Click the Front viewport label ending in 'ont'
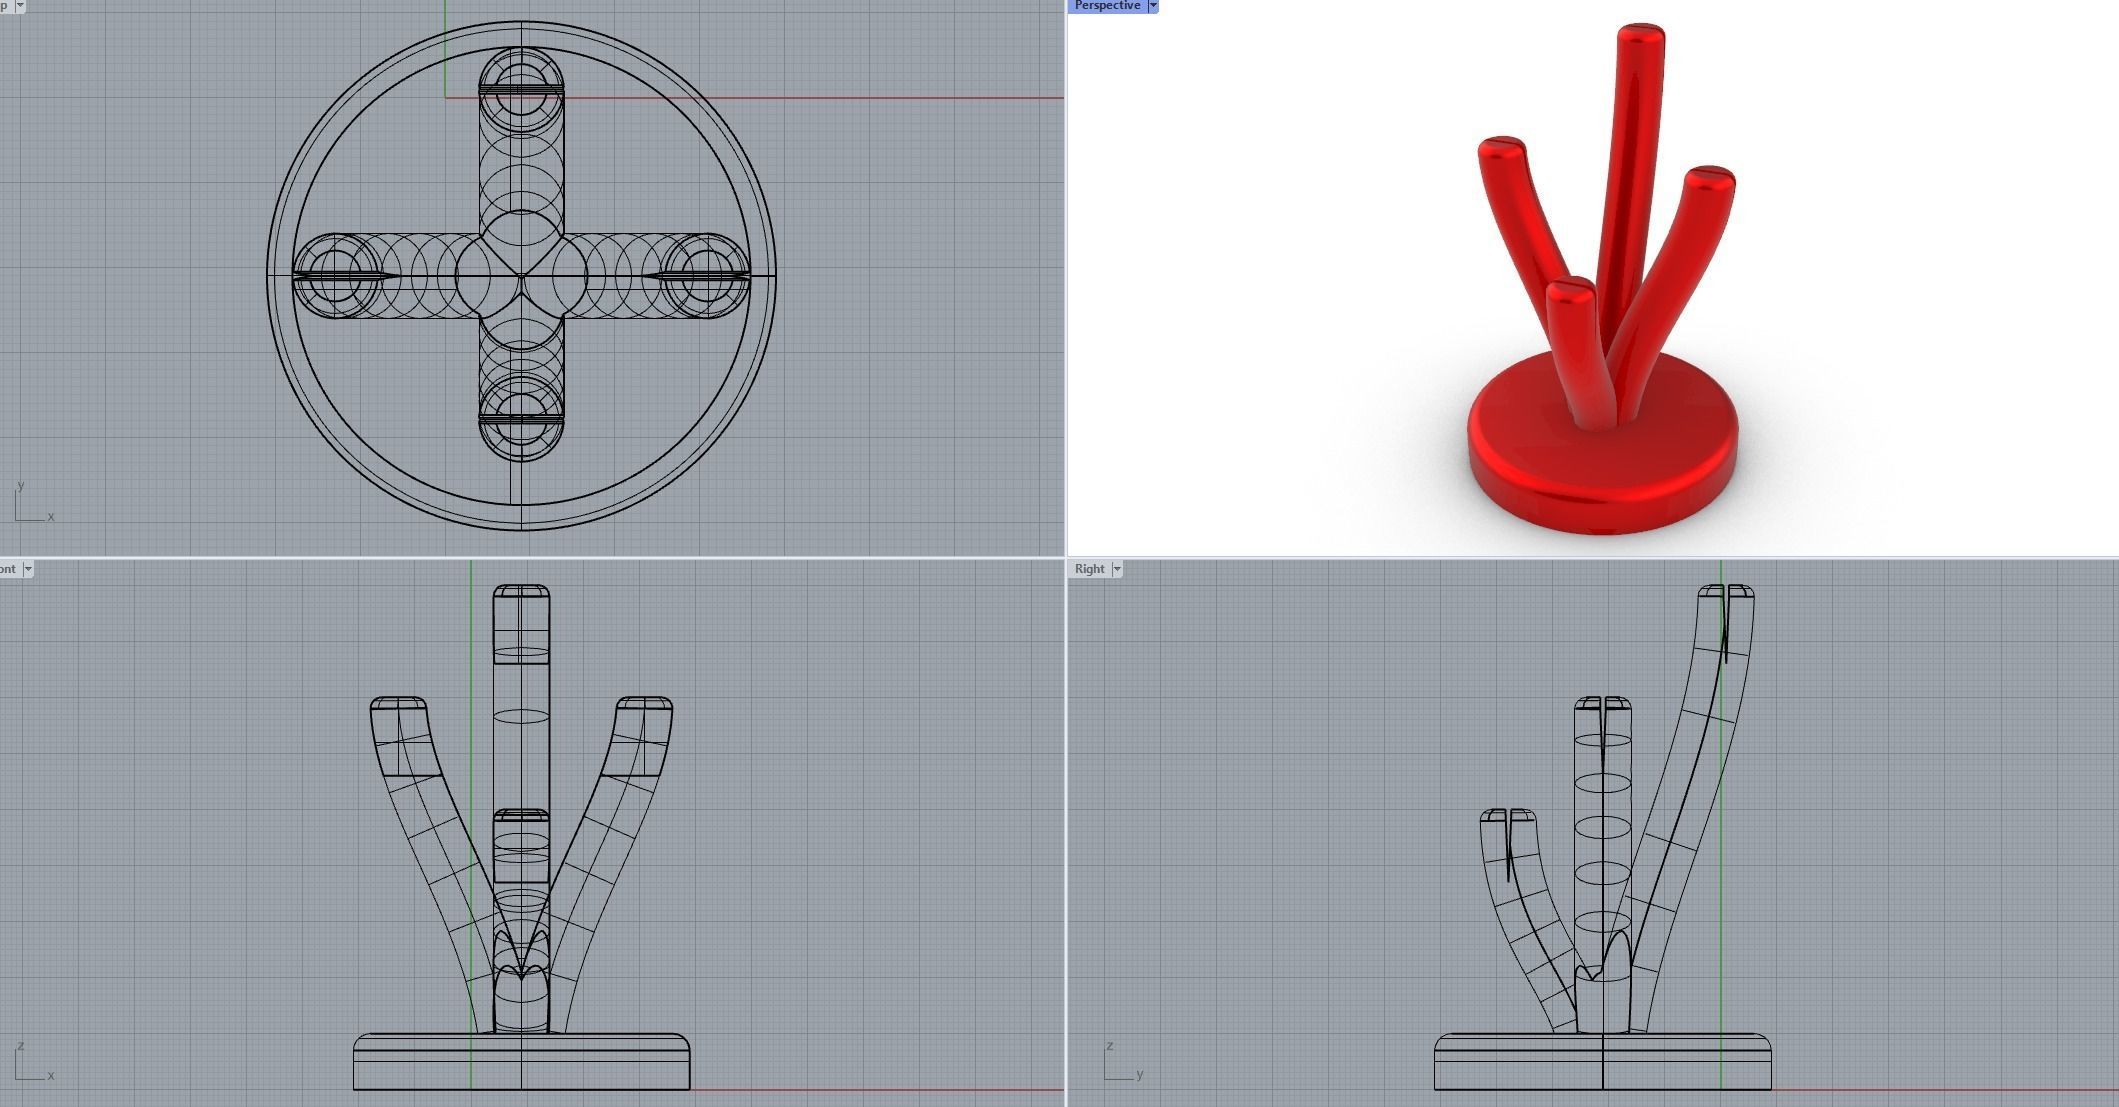Image resolution: width=2119 pixels, height=1107 pixels. point(8,569)
